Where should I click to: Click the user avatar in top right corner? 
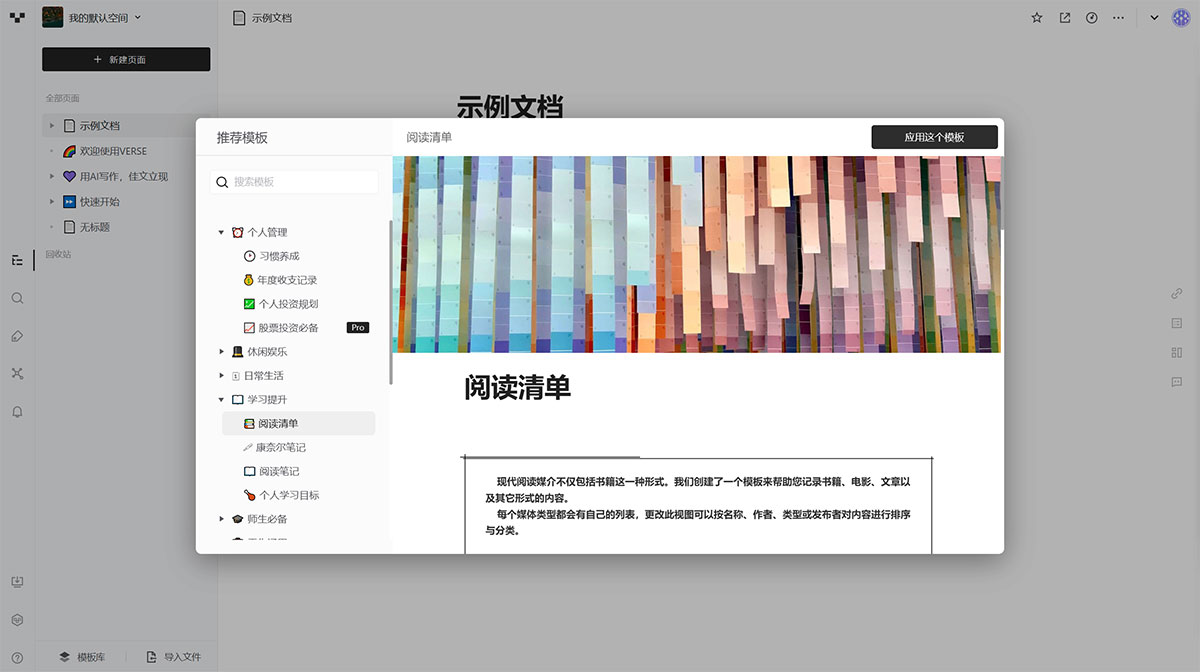(x=1181, y=17)
